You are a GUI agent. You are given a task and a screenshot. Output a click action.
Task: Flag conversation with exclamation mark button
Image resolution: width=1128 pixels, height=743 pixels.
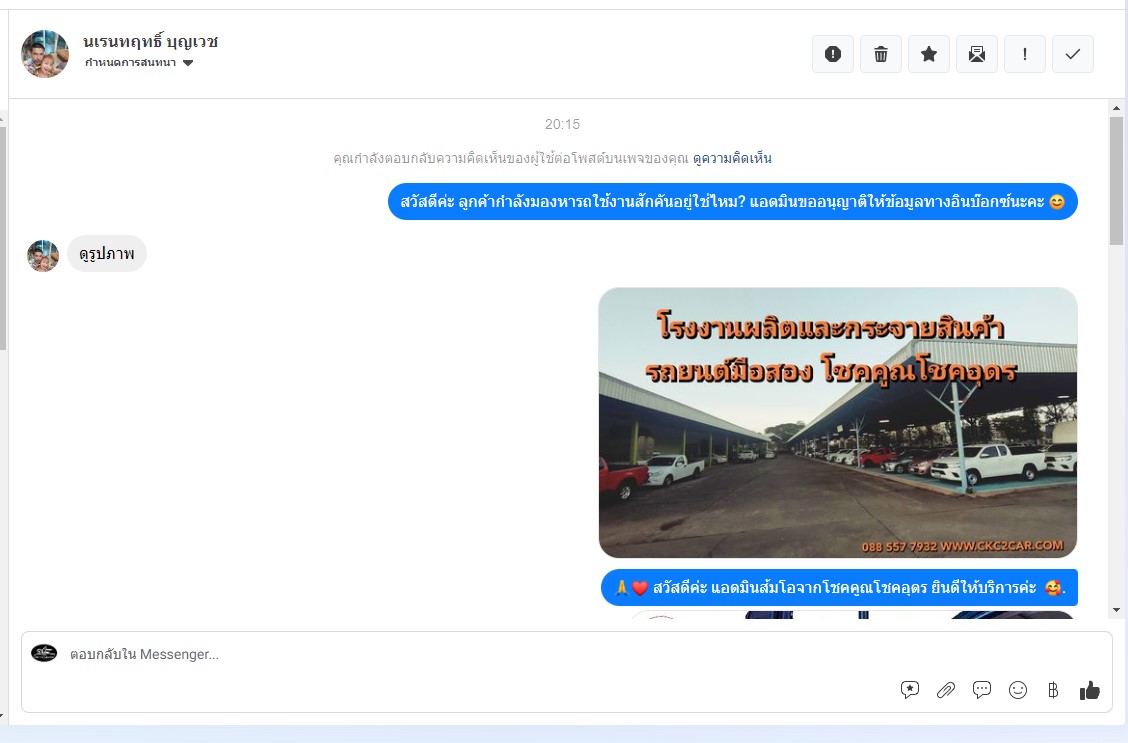coord(1024,54)
